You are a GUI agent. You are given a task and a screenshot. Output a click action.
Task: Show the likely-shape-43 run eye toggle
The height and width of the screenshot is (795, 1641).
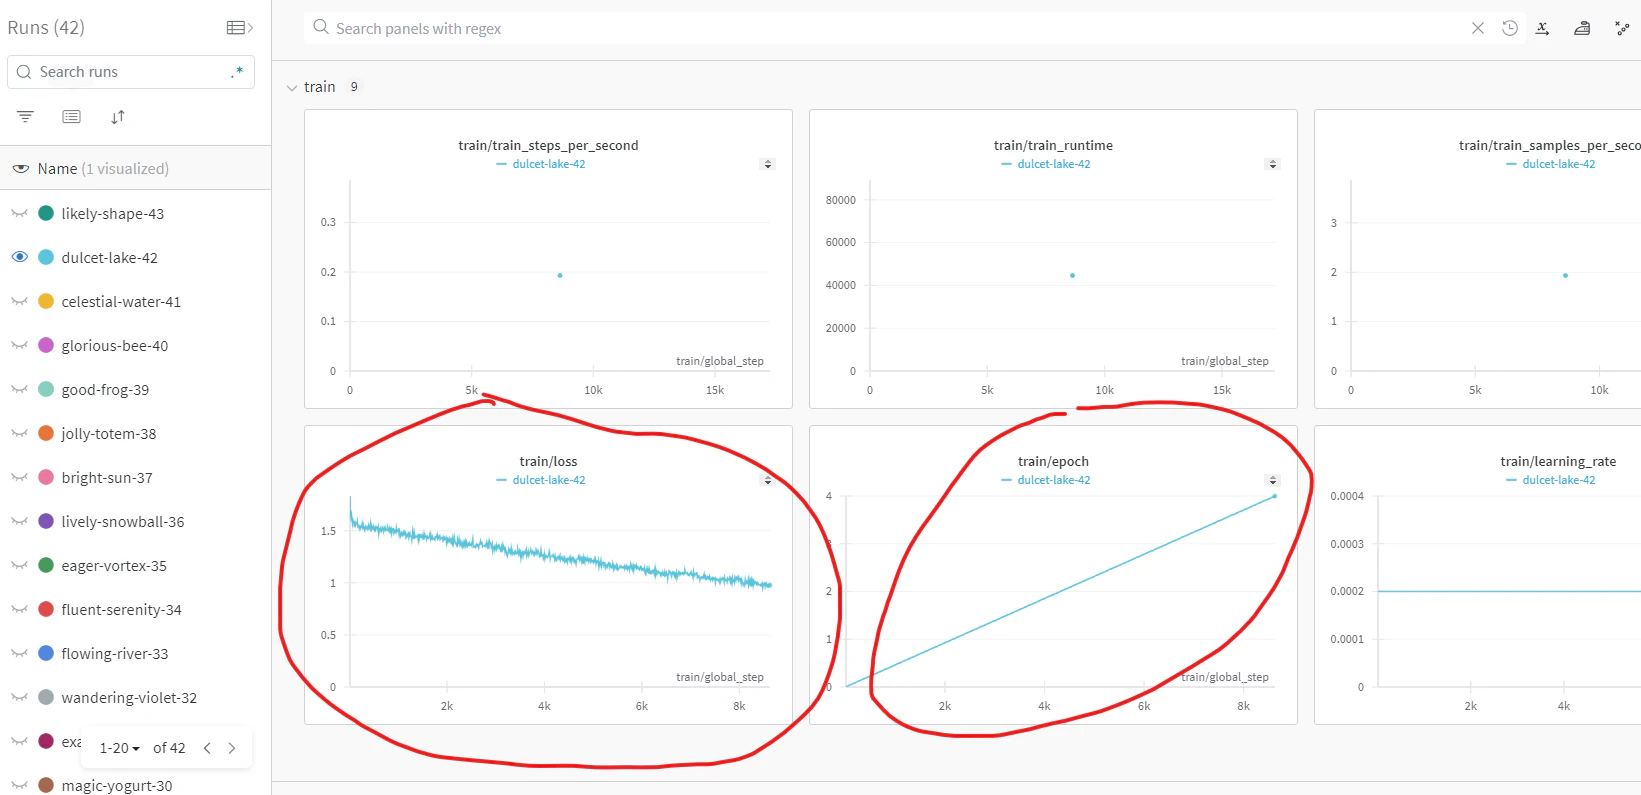click(x=20, y=213)
